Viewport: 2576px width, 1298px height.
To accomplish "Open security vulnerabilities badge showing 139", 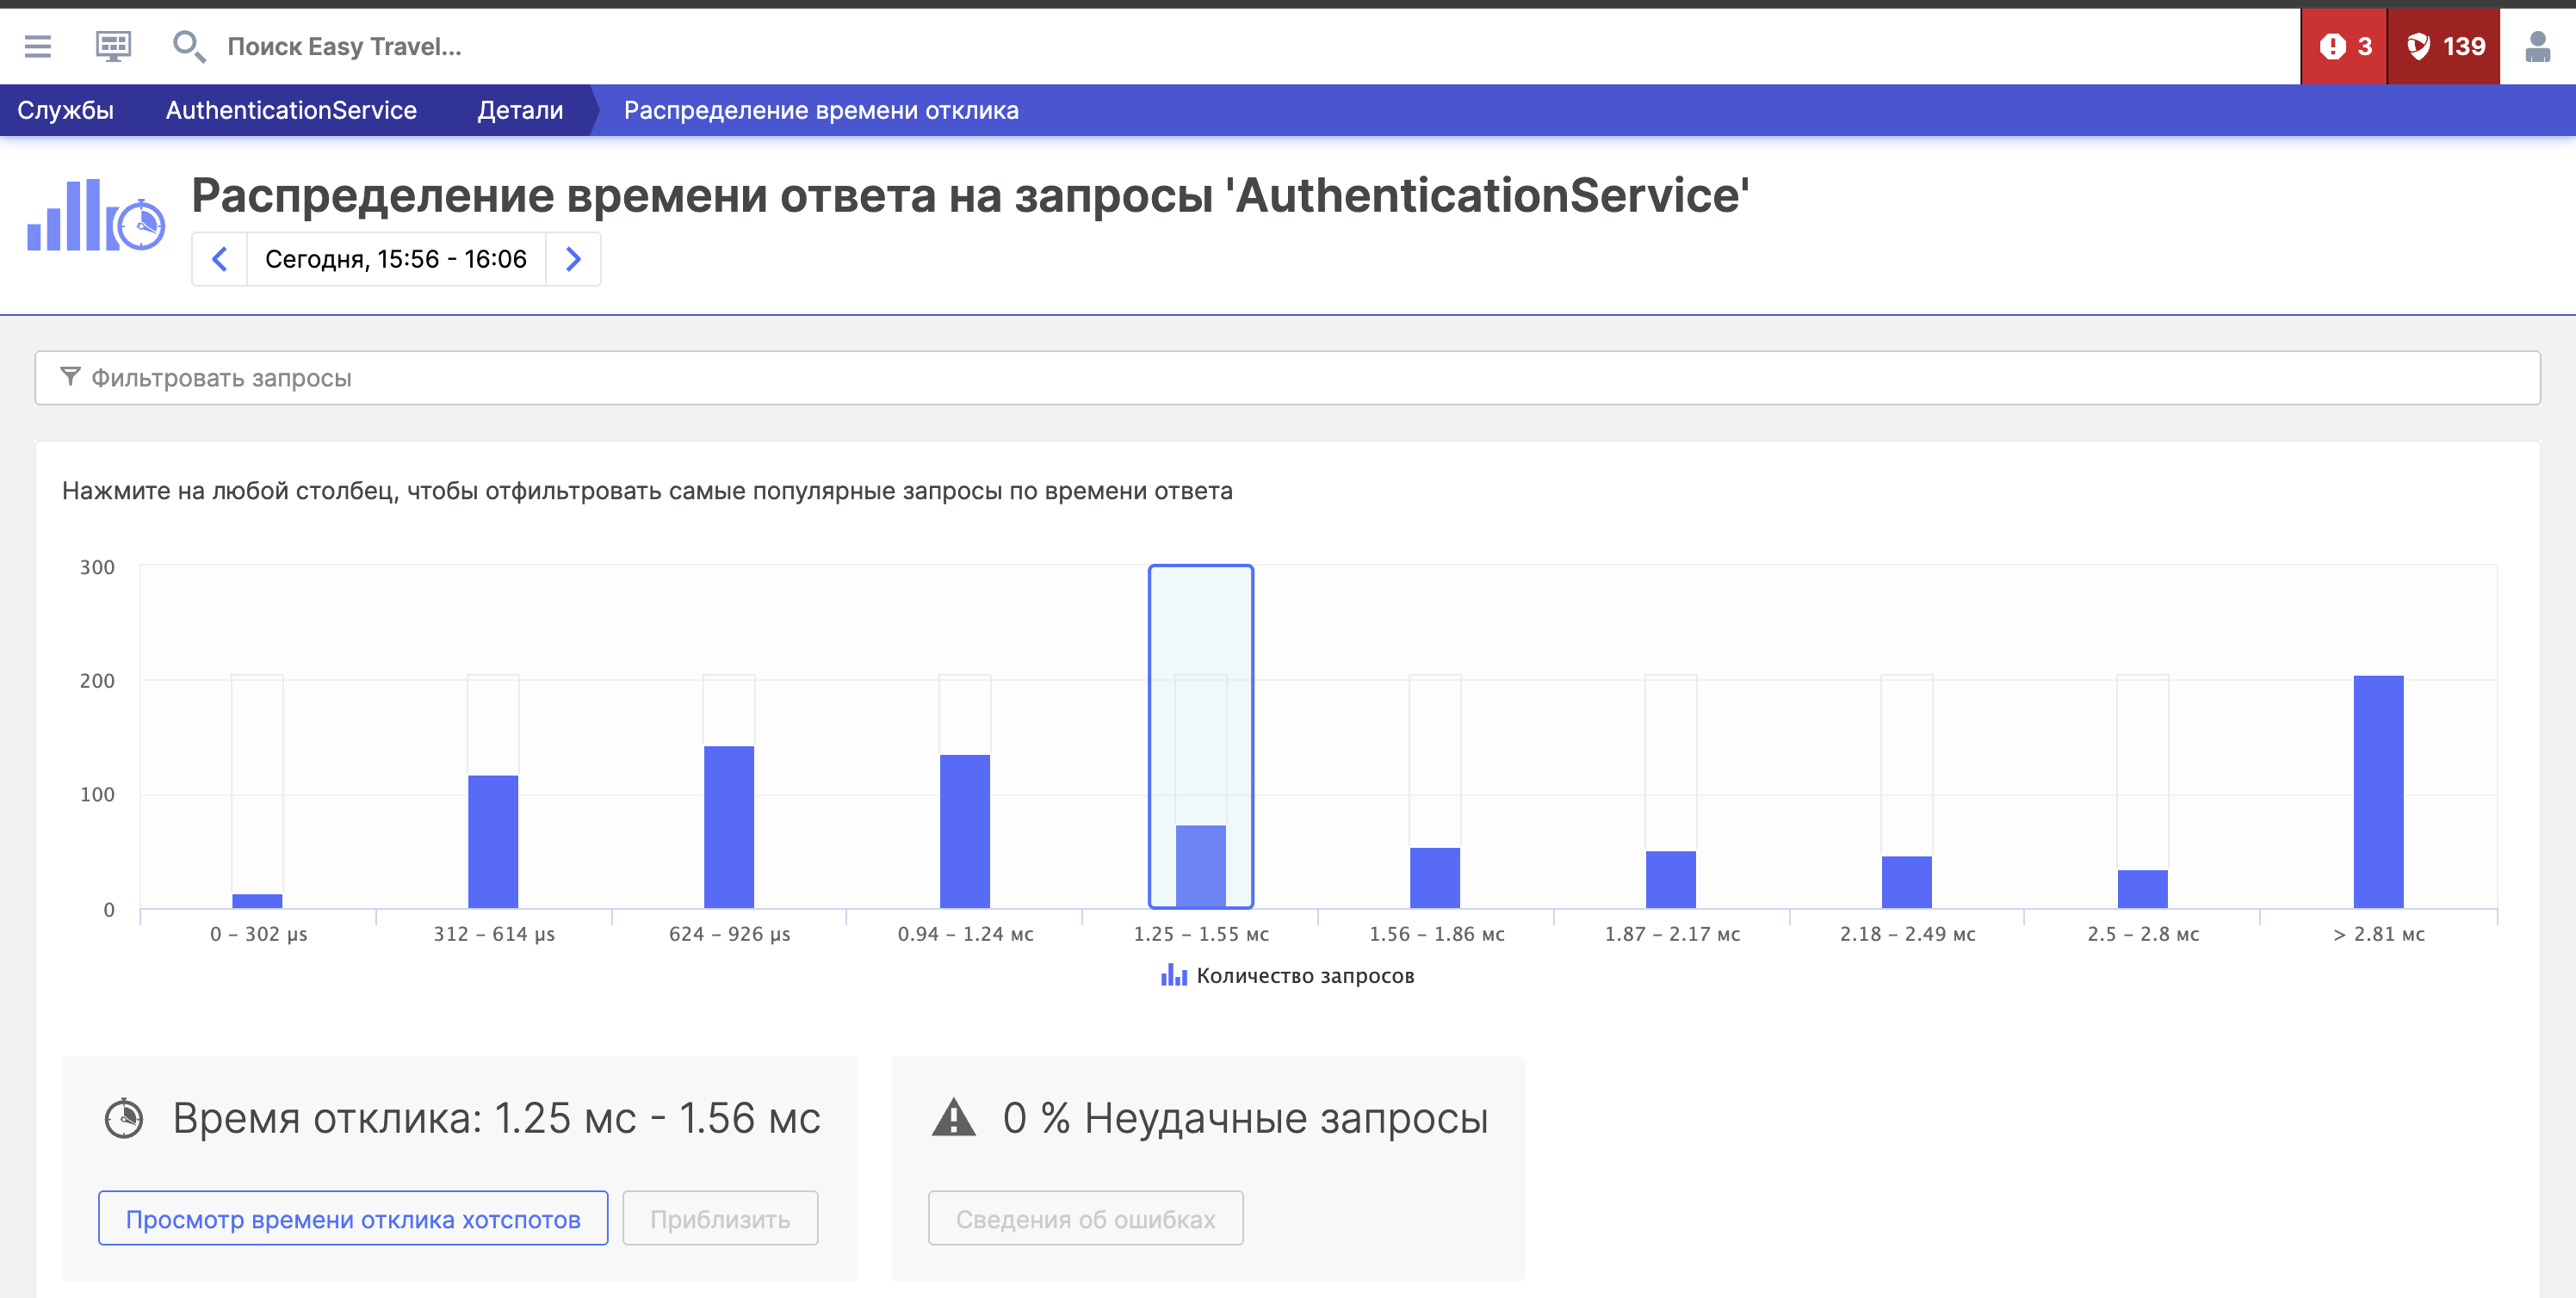I will coord(2443,46).
